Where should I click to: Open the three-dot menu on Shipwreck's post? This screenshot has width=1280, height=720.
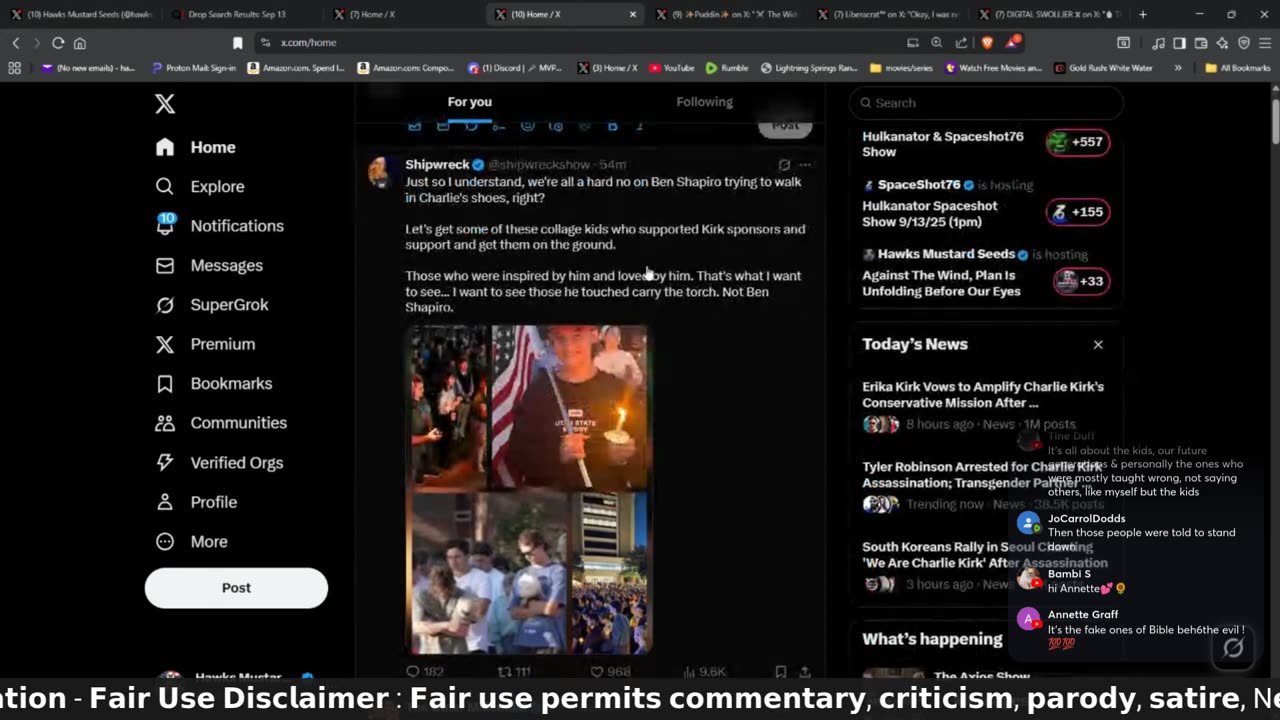coord(805,165)
